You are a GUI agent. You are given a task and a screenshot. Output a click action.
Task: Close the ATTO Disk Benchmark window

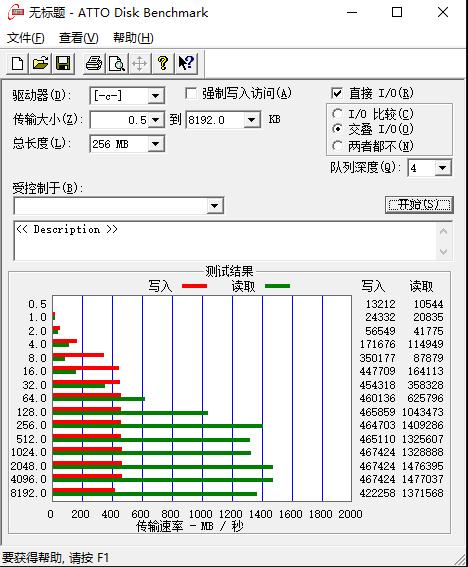coord(443,12)
